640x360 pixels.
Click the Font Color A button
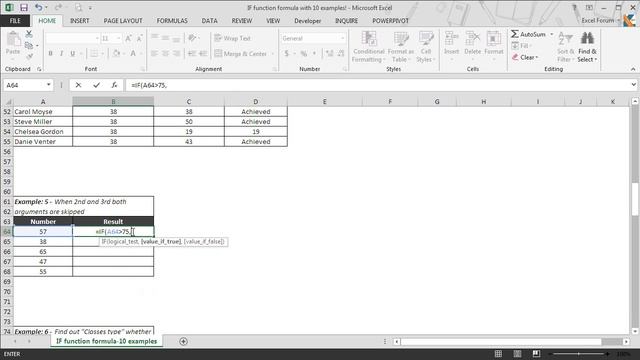click(133, 53)
